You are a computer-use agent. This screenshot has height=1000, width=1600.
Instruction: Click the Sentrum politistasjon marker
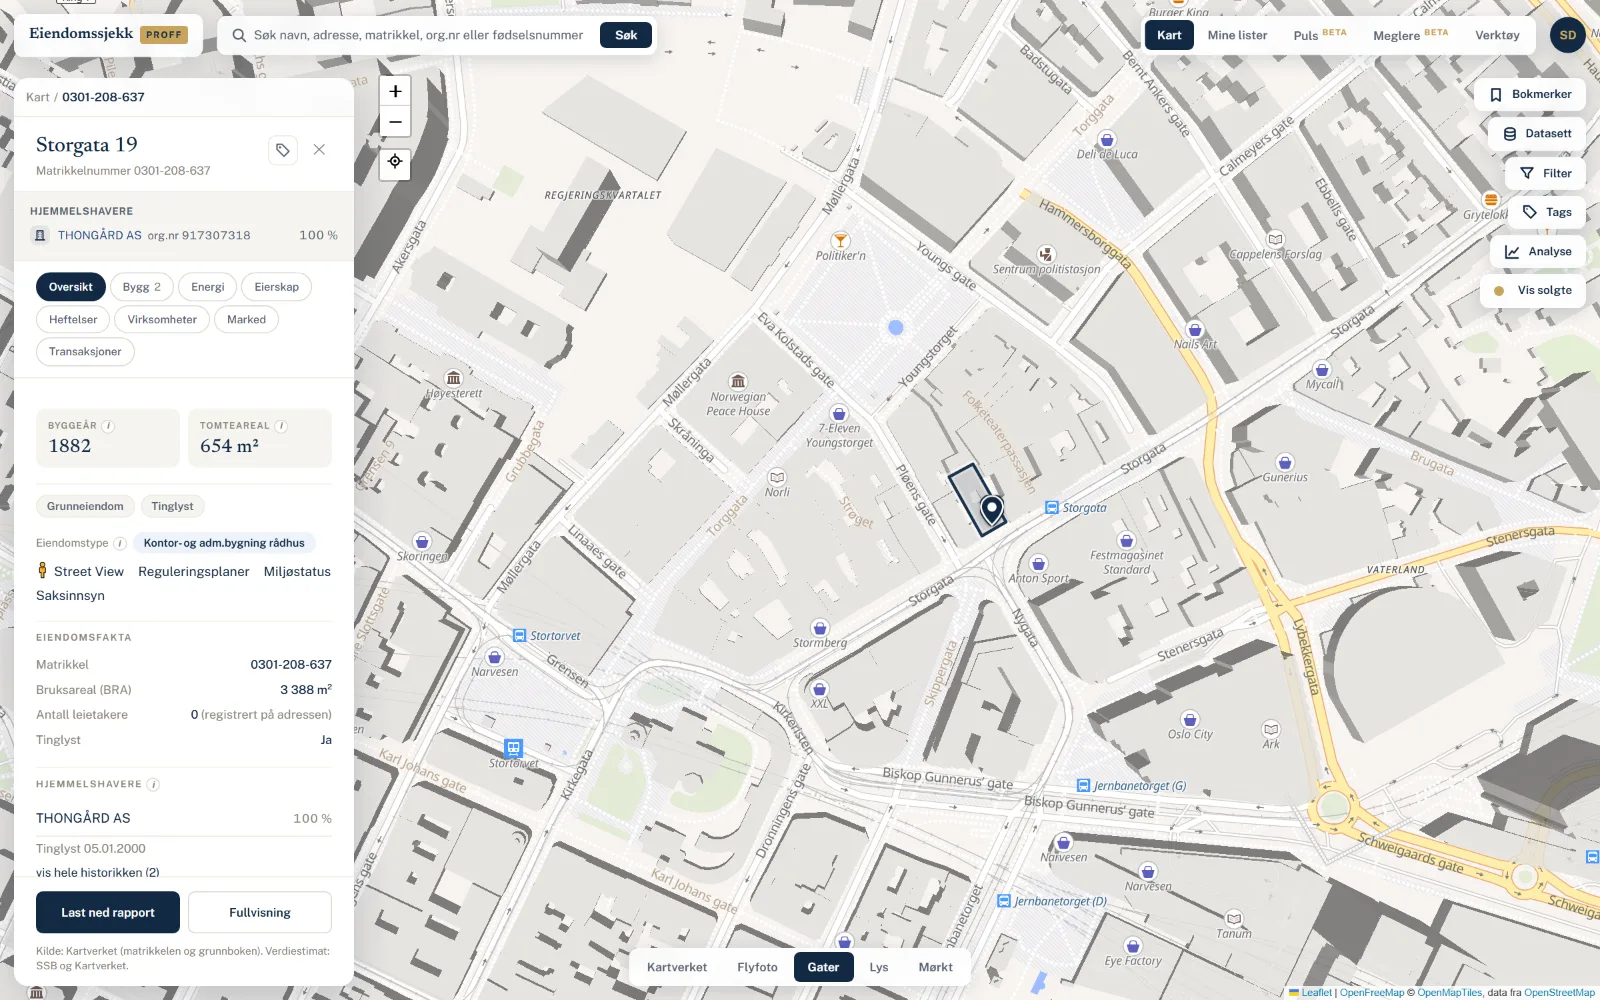(x=1046, y=255)
